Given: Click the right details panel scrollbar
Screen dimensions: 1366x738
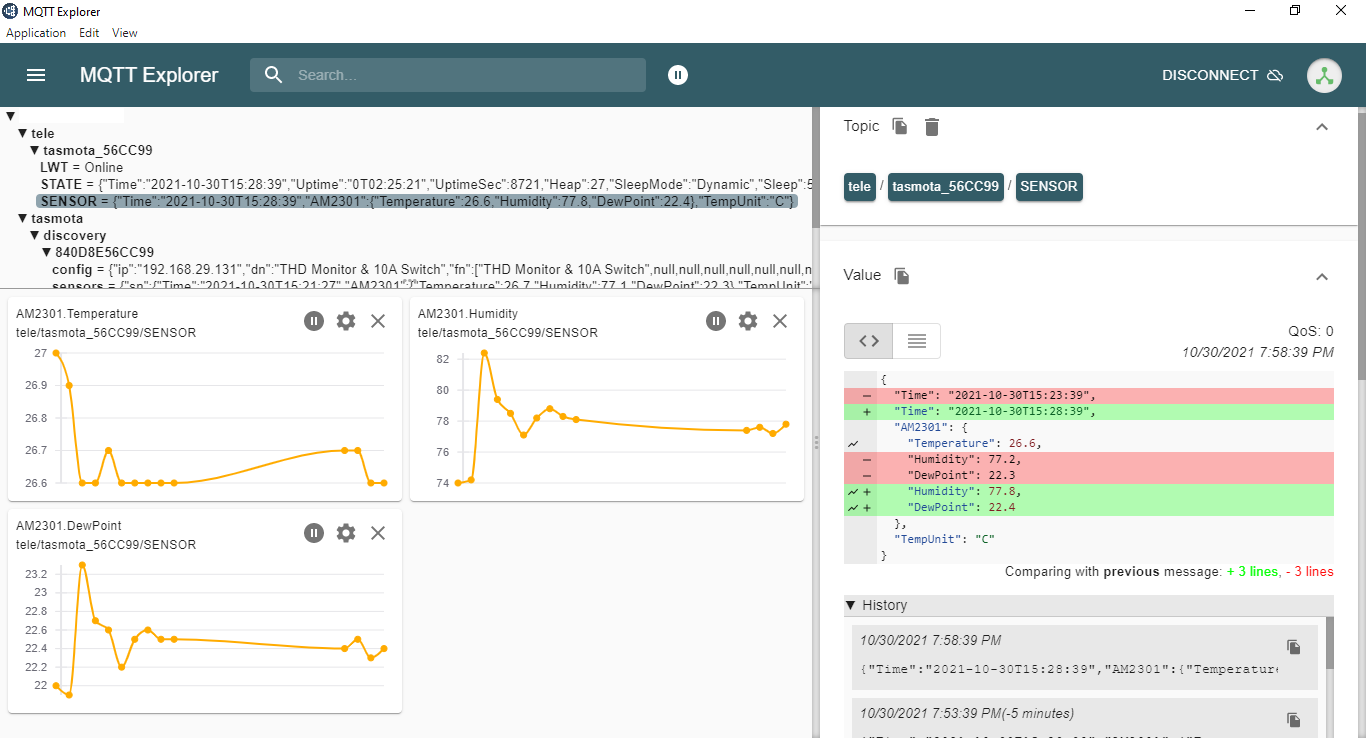Looking at the screenshot, I should [x=1362, y=243].
